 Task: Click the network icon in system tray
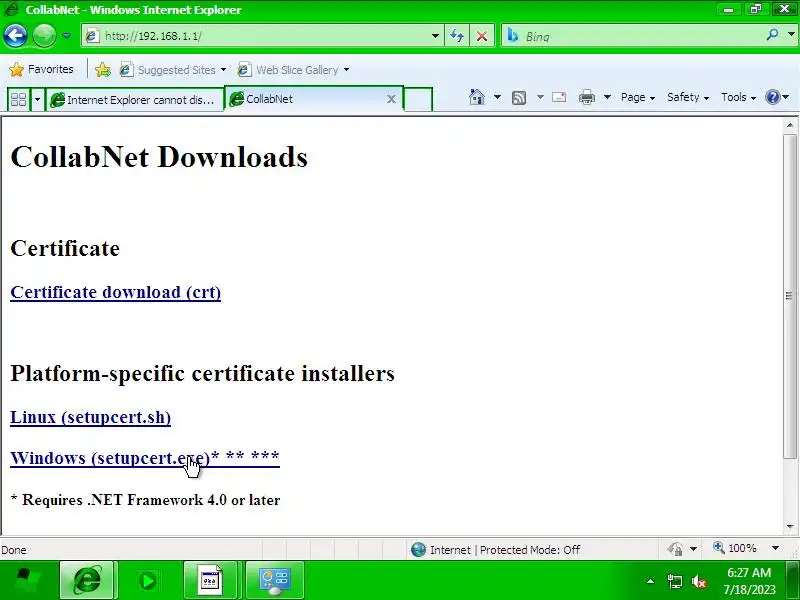(674, 581)
